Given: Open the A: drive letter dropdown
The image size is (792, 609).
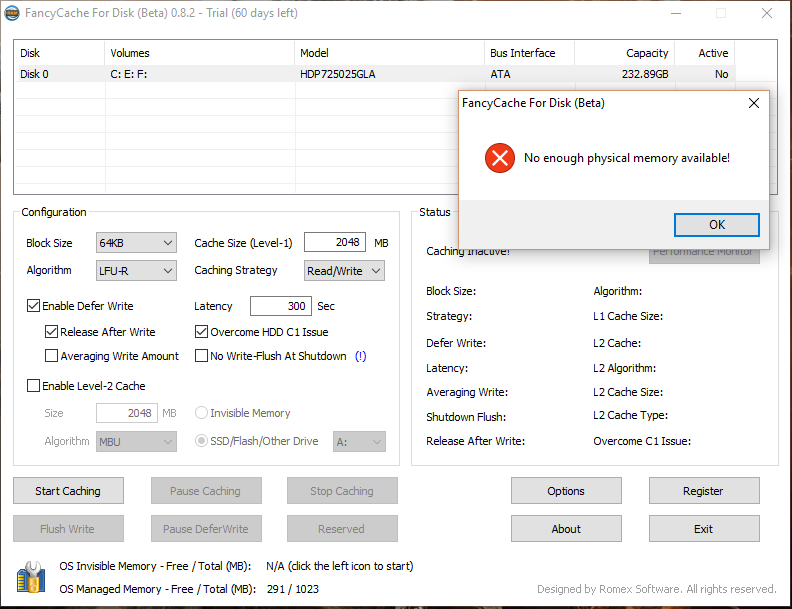Looking at the screenshot, I should (359, 442).
